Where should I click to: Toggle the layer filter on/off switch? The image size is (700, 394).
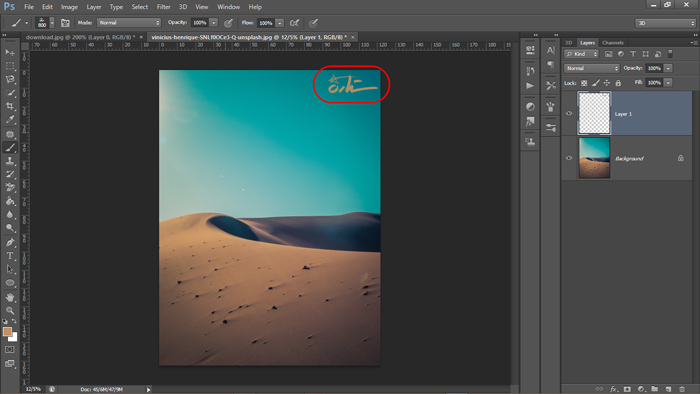point(670,54)
